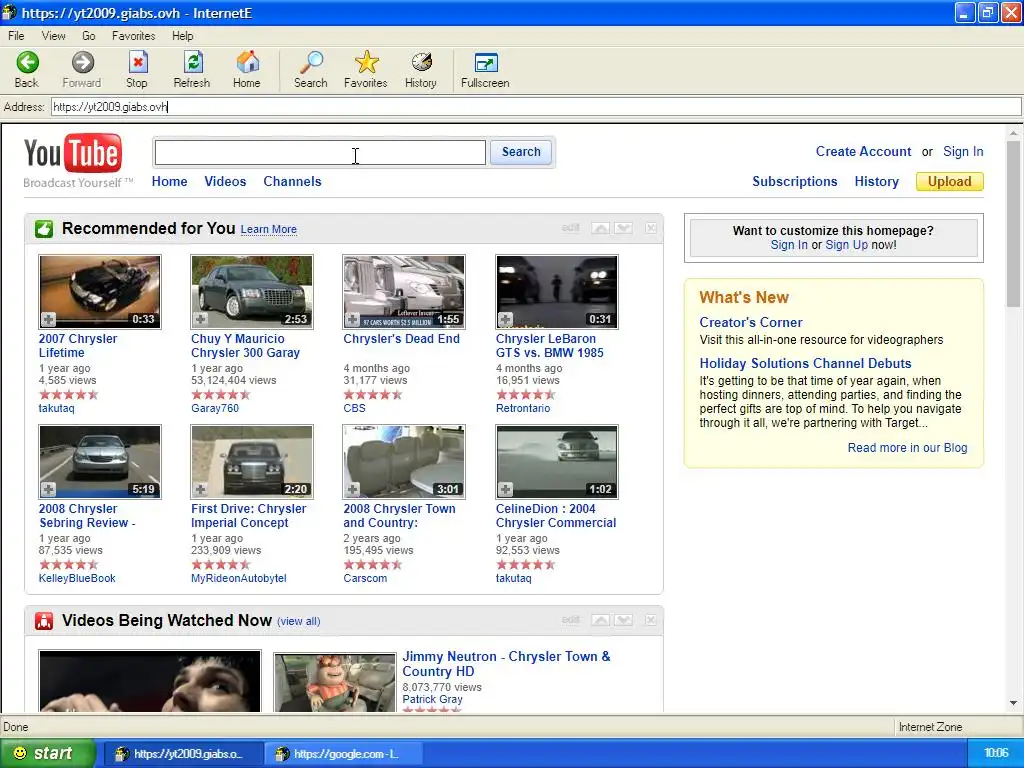The height and width of the screenshot is (768, 1024).
Task: Open the Create Account link
Action: point(863,152)
